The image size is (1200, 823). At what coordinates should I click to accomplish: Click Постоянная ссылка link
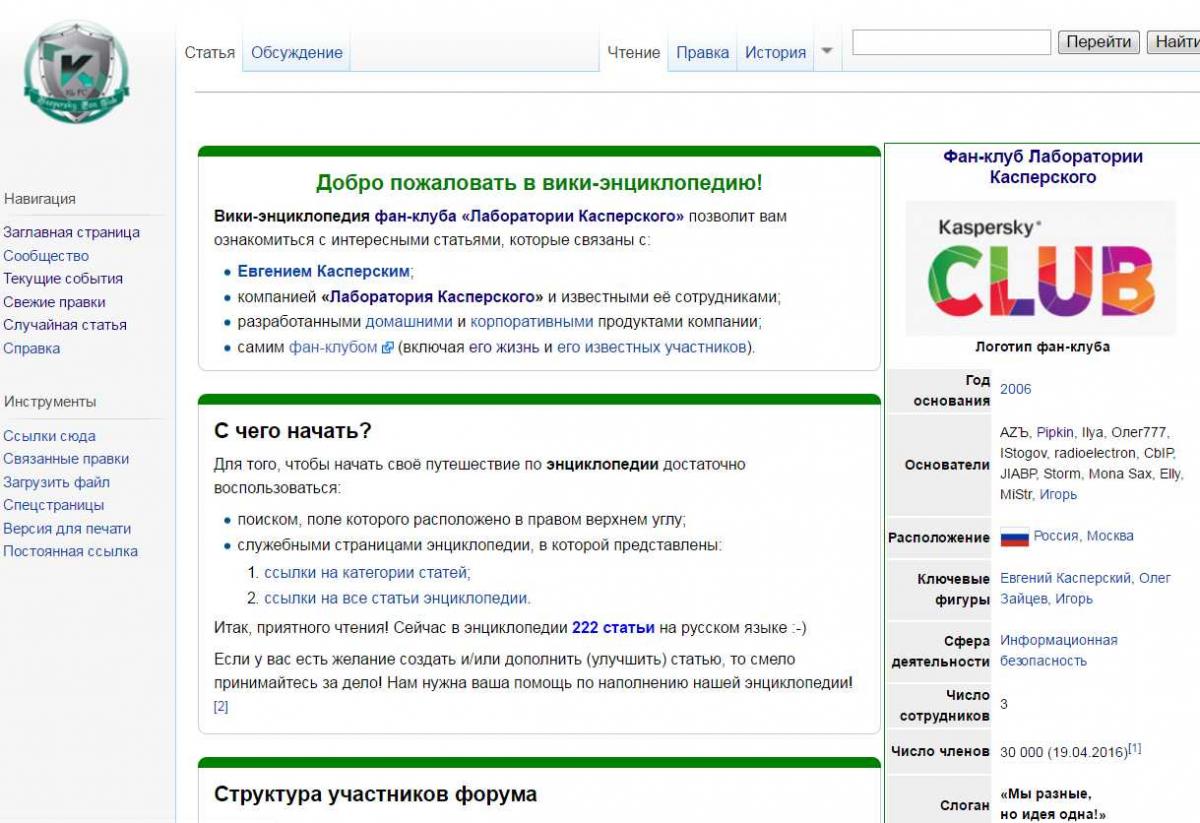tap(71, 552)
